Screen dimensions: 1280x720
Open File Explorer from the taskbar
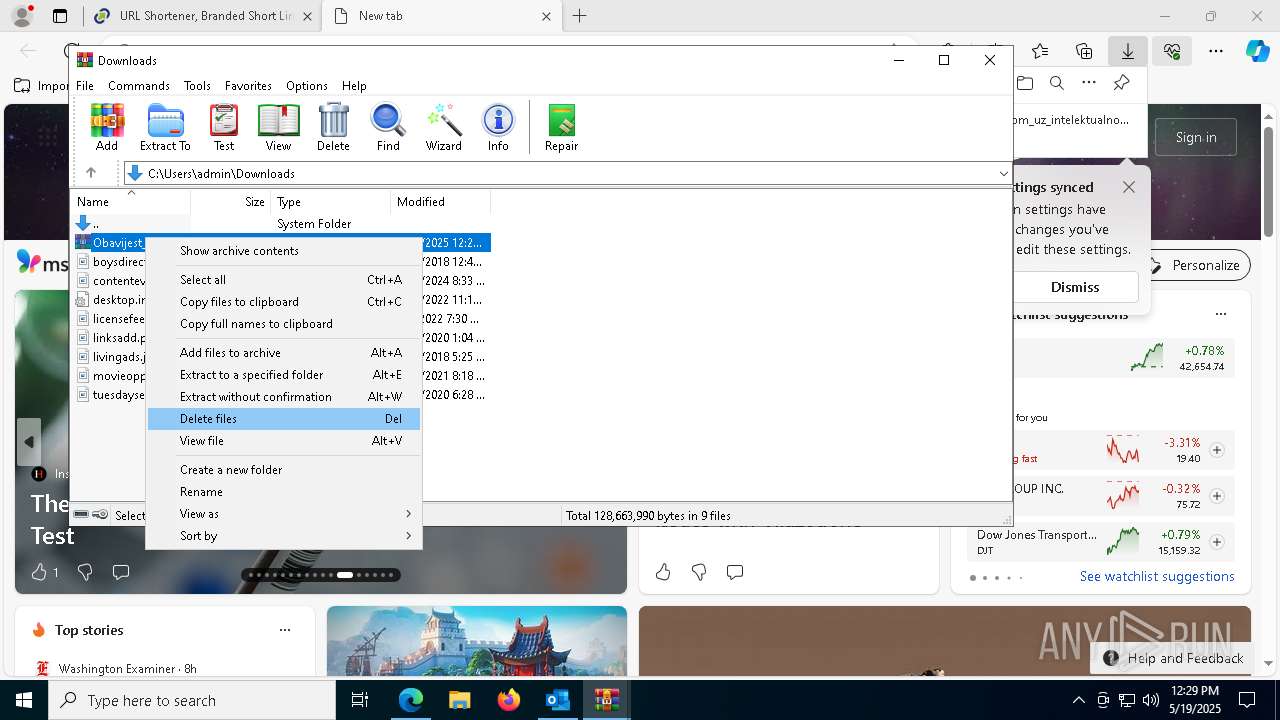click(459, 700)
